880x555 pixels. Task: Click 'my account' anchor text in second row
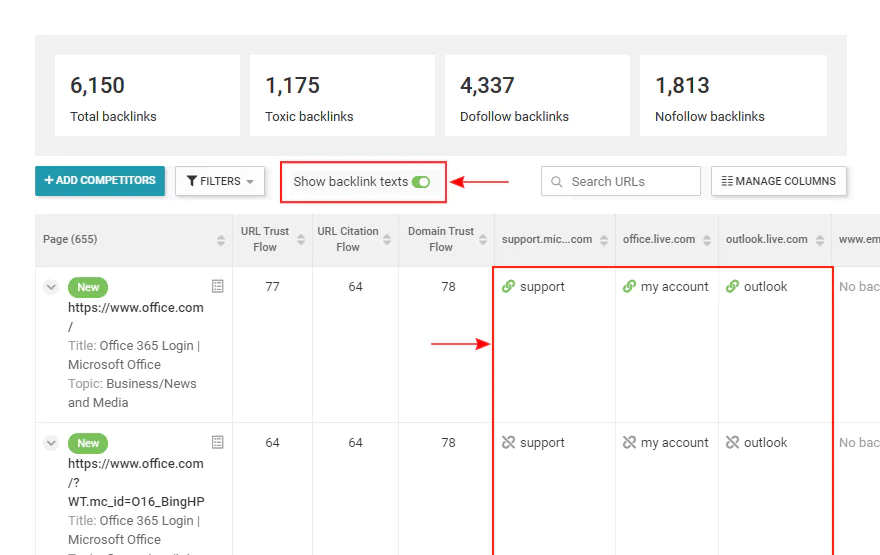[675, 443]
